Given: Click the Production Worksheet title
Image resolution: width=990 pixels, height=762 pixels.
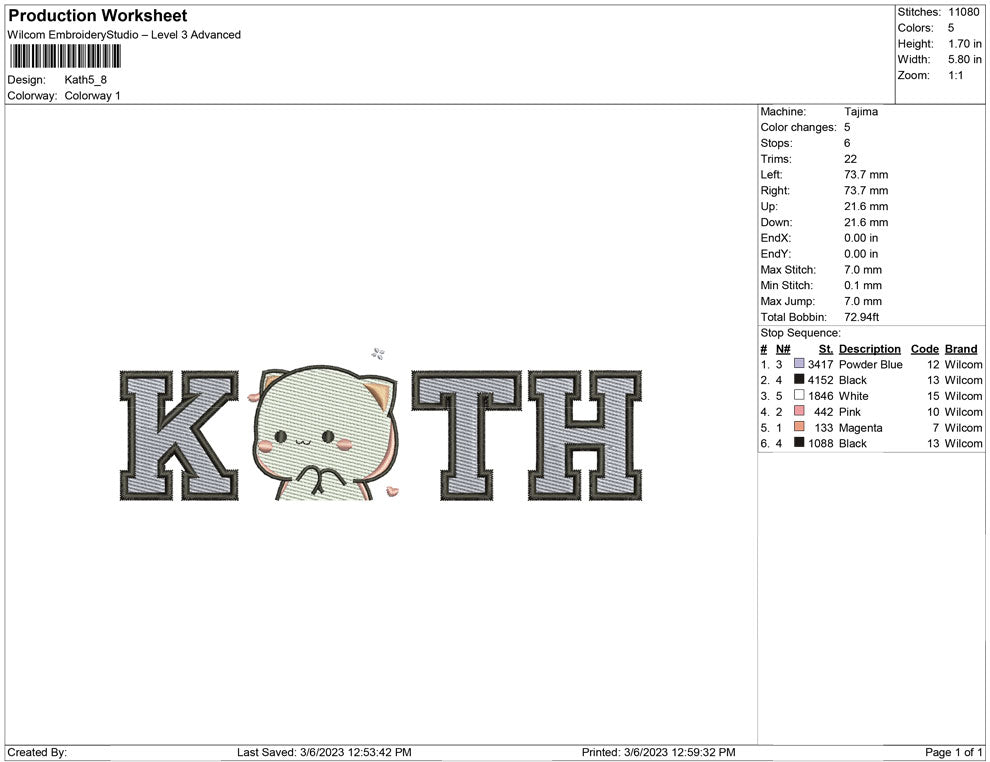Looking at the screenshot, I should (x=98, y=16).
